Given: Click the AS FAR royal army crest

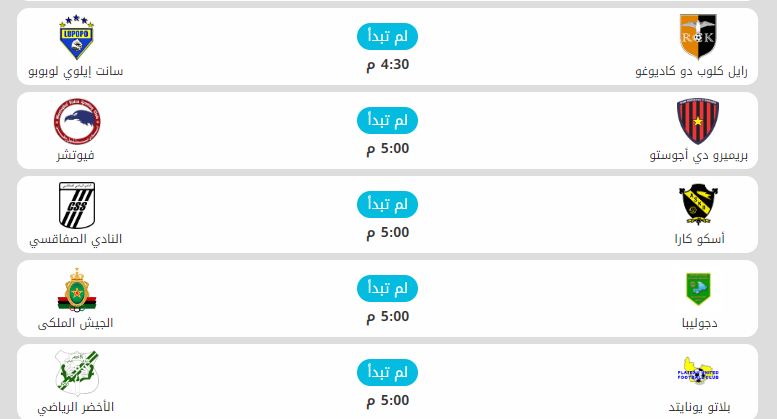Looking at the screenshot, I should point(76,289).
